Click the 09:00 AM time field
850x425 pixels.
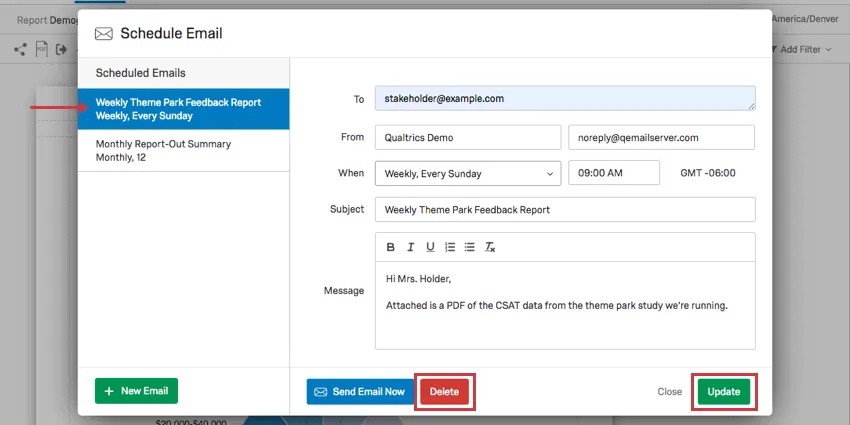[613, 173]
